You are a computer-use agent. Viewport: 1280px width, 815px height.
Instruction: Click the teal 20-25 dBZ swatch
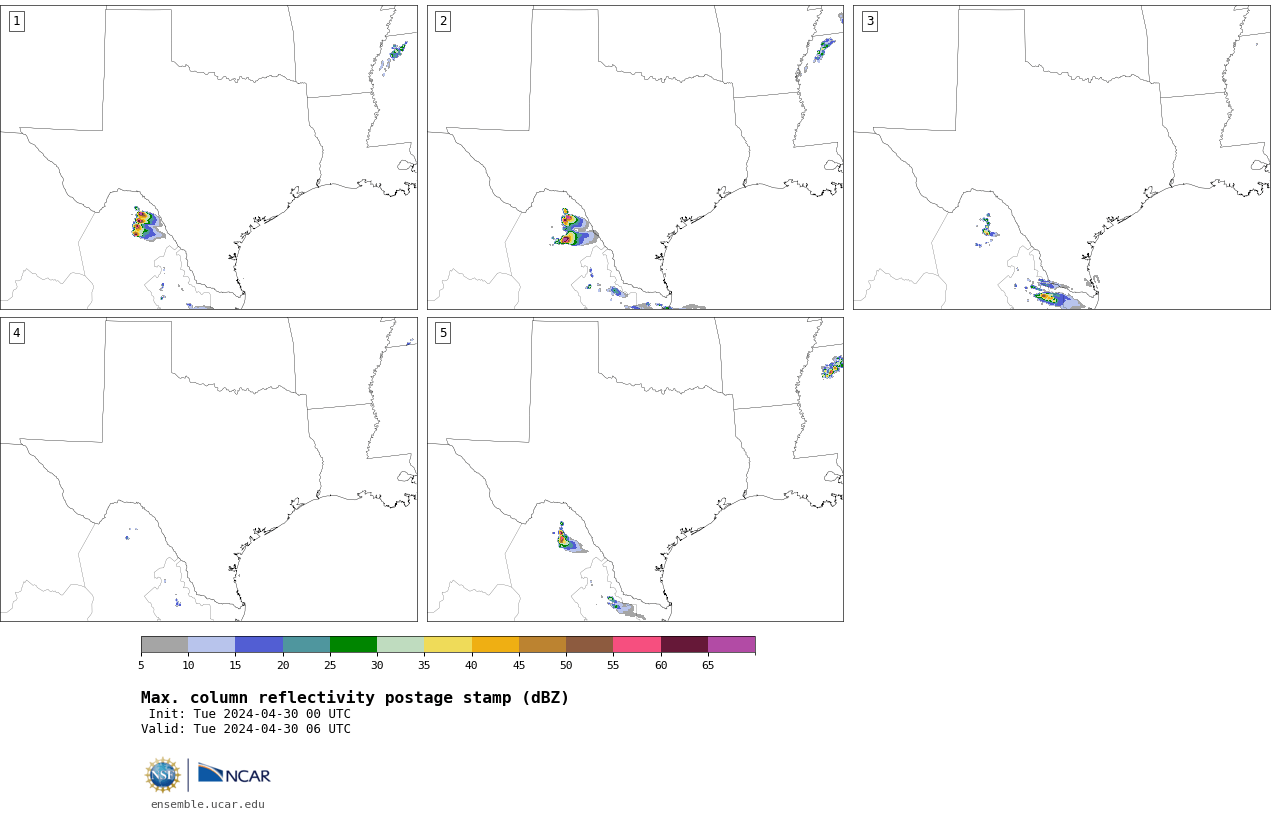pos(306,644)
